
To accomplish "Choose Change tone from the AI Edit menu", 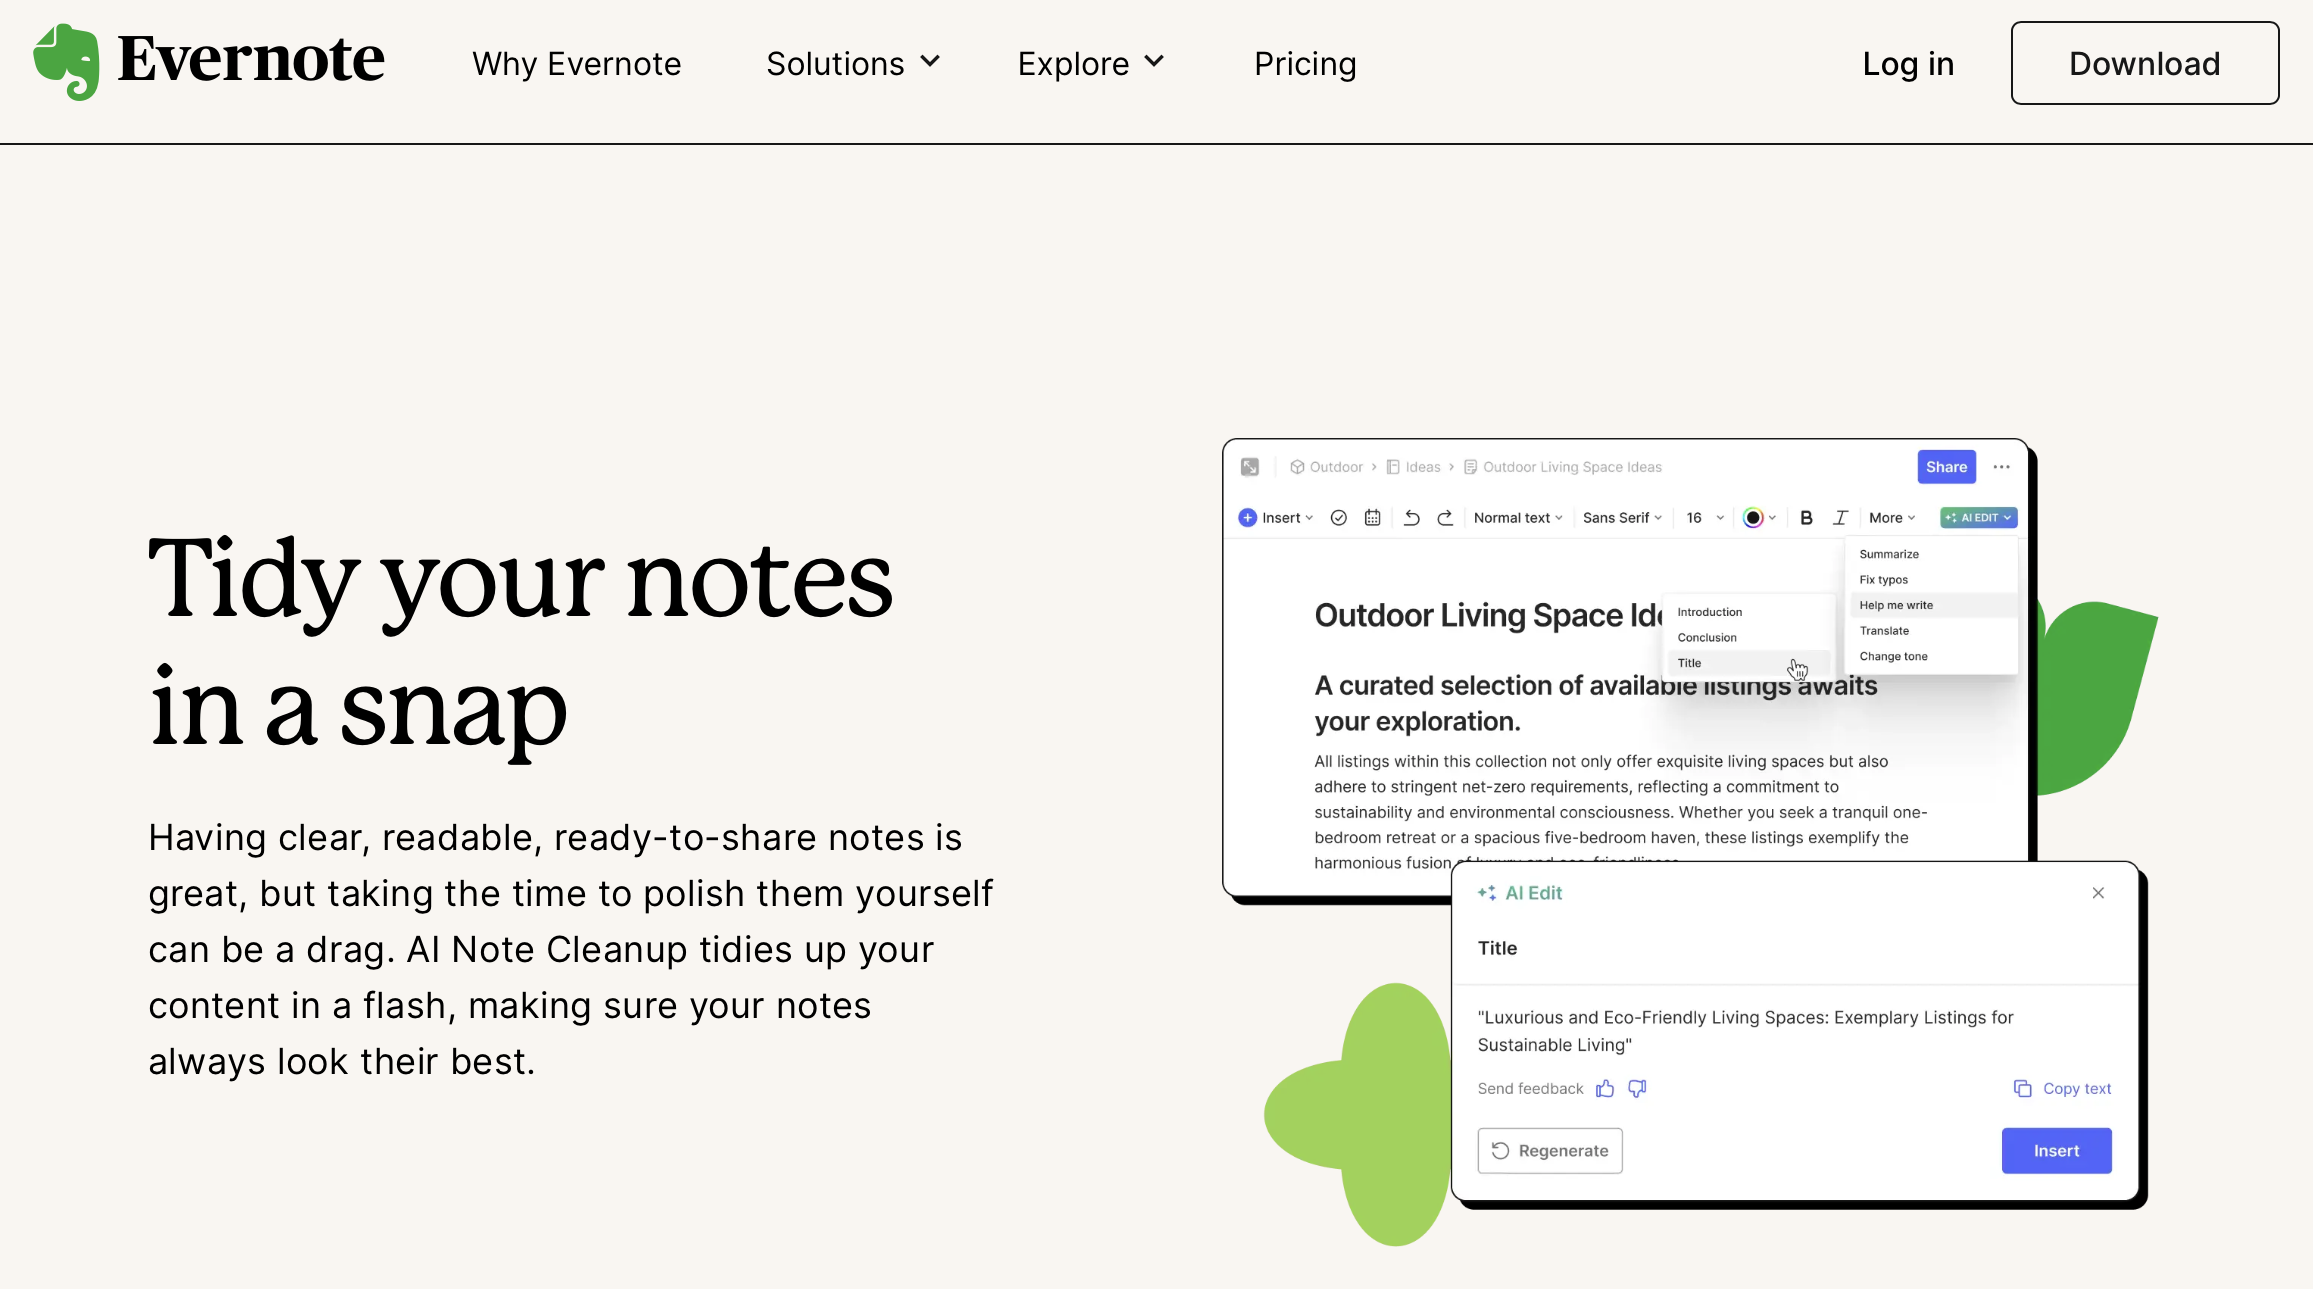I will (1932, 657).
